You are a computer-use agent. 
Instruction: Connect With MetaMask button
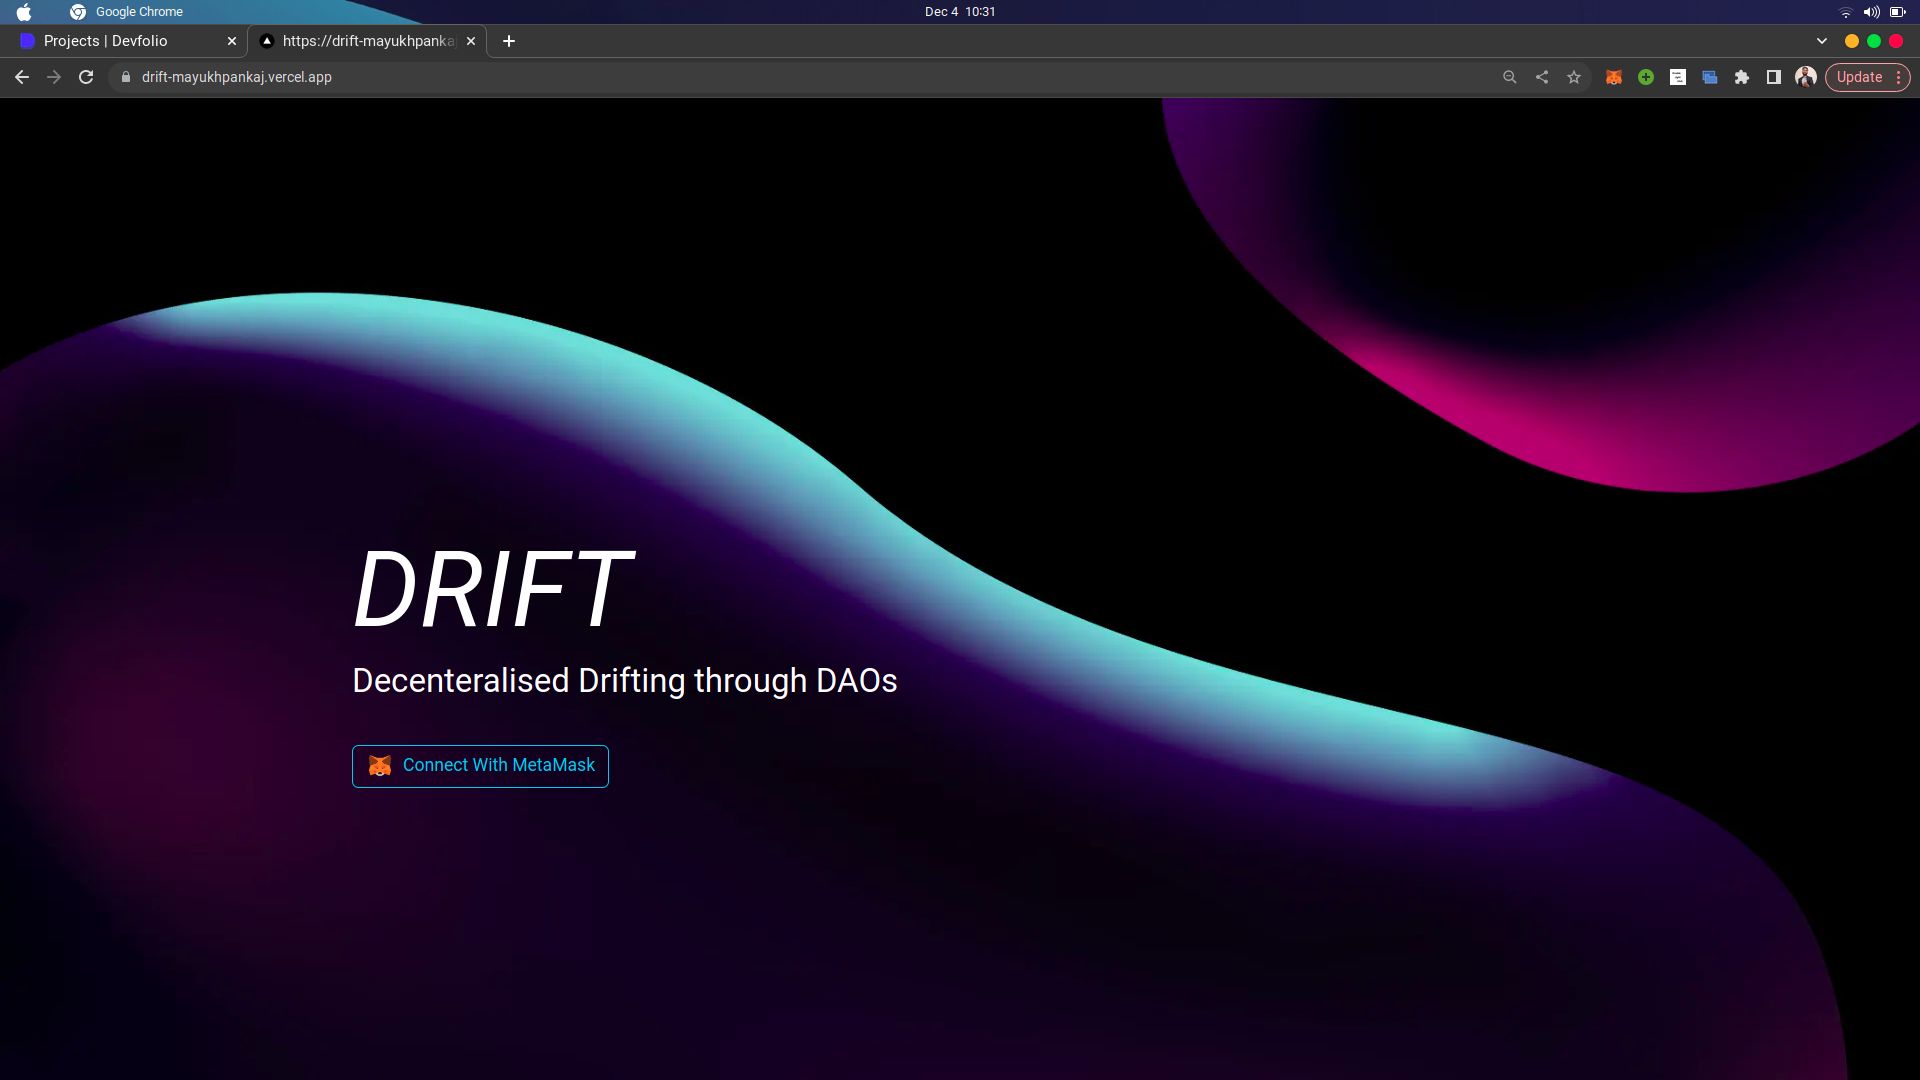[x=480, y=766]
